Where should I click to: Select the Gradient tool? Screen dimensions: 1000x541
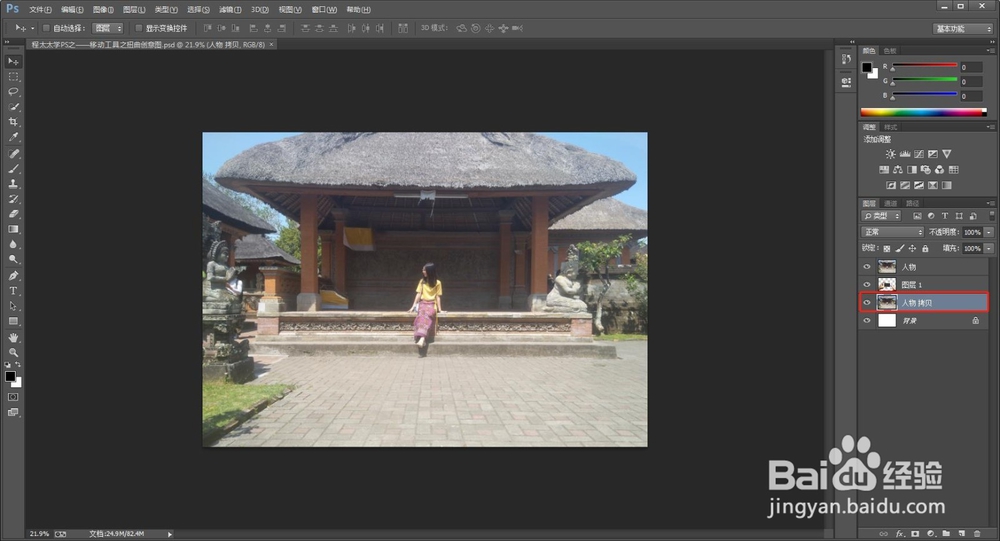pos(13,229)
